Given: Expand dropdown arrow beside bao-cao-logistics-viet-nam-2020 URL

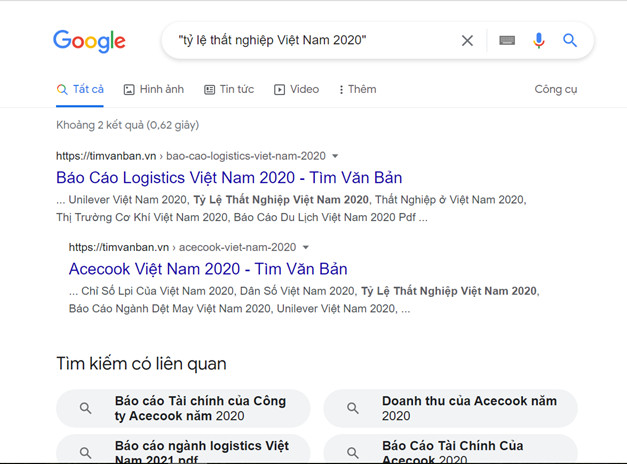Looking at the screenshot, I should tap(335, 156).
